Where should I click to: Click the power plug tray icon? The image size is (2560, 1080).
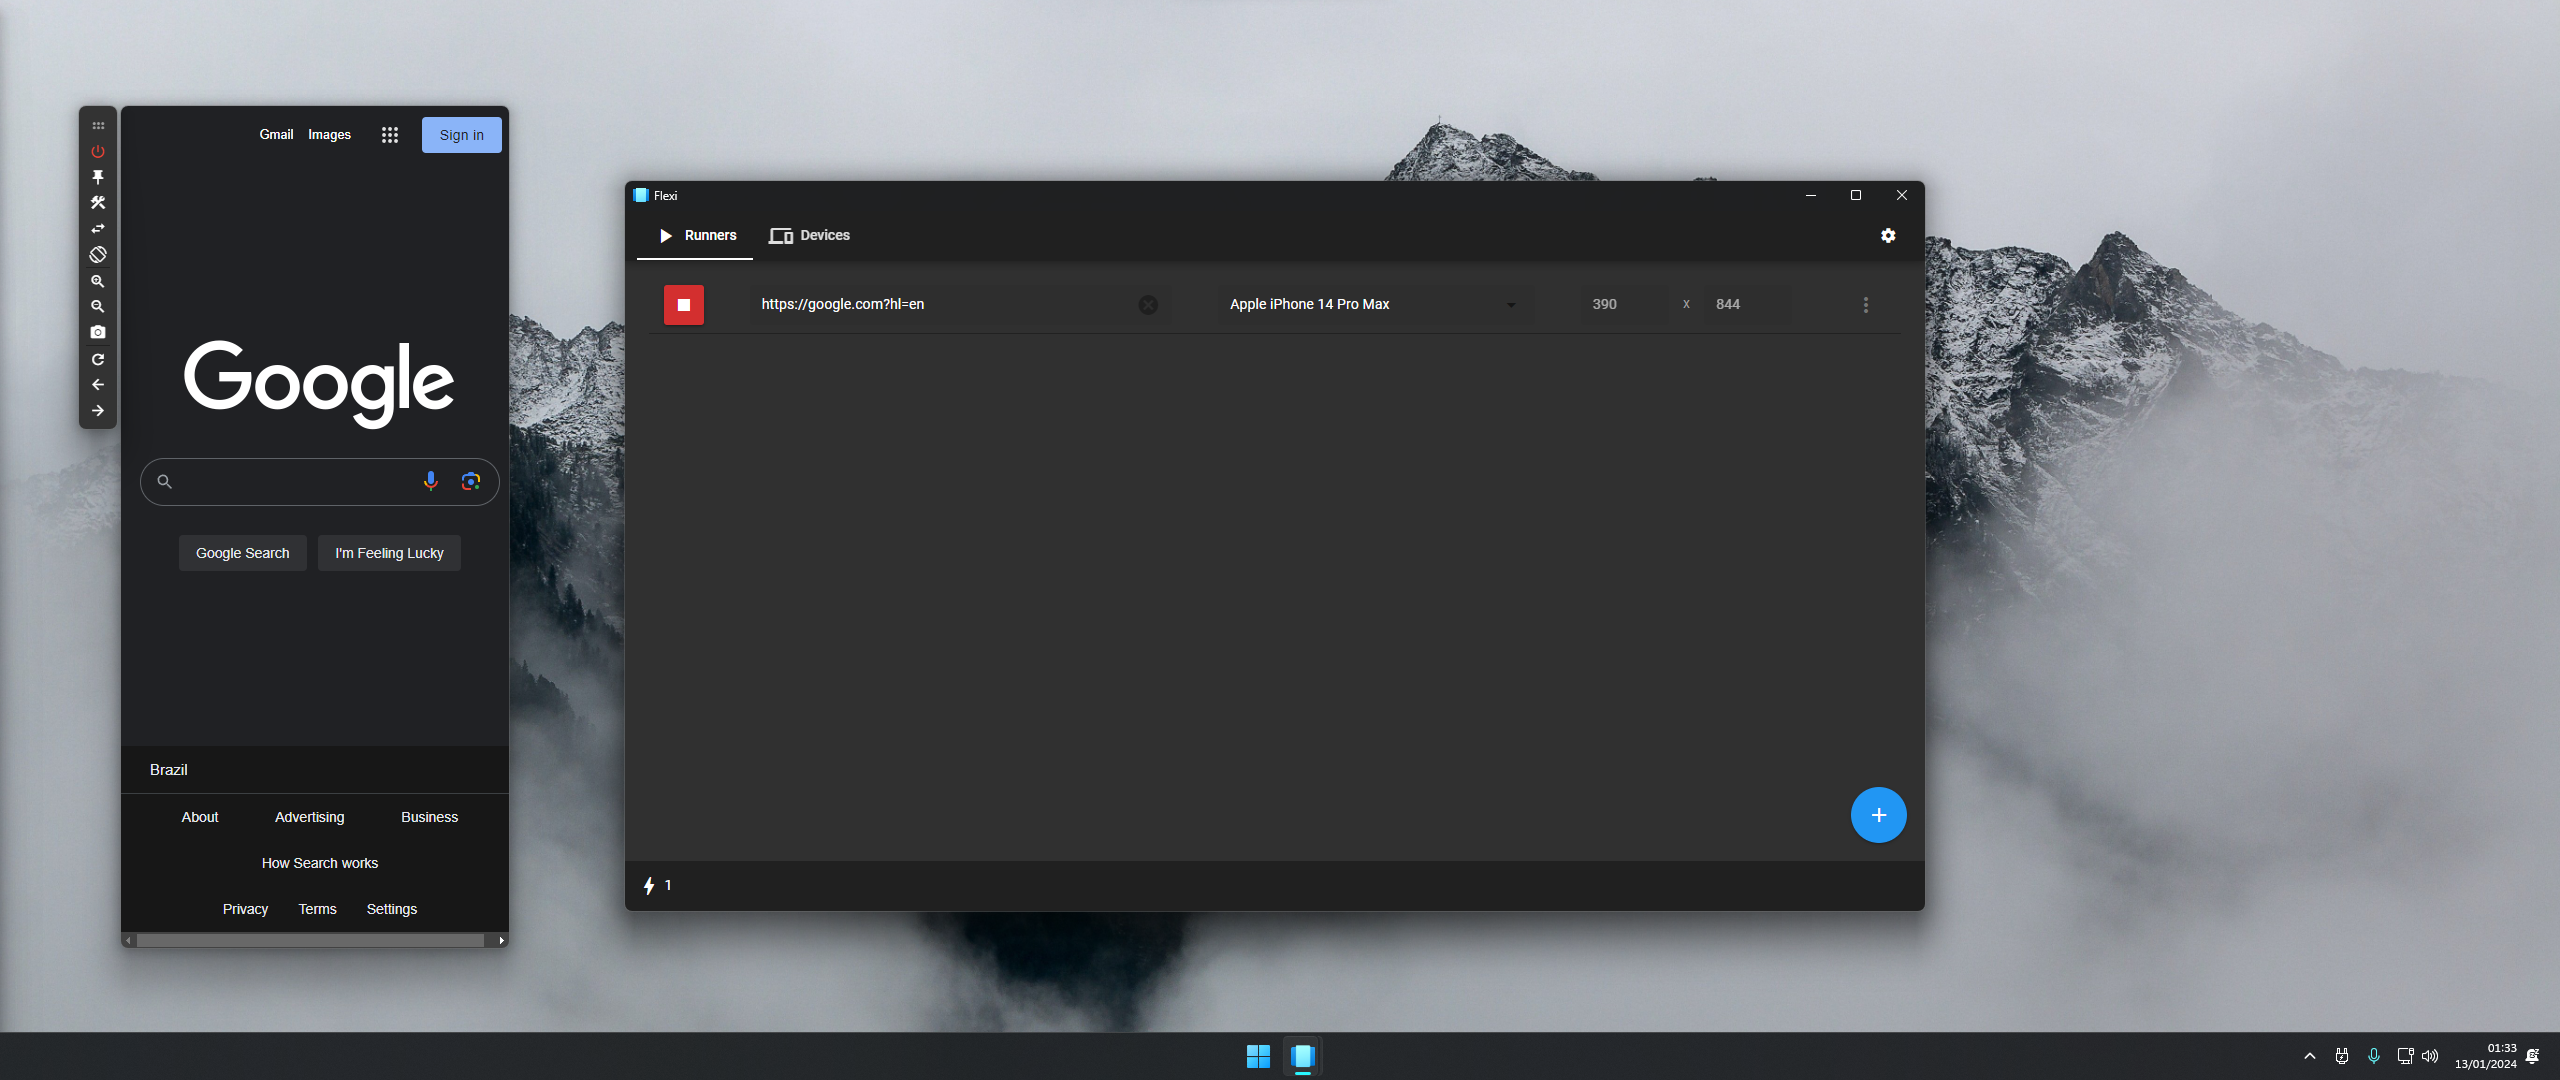[2342, 1056]
